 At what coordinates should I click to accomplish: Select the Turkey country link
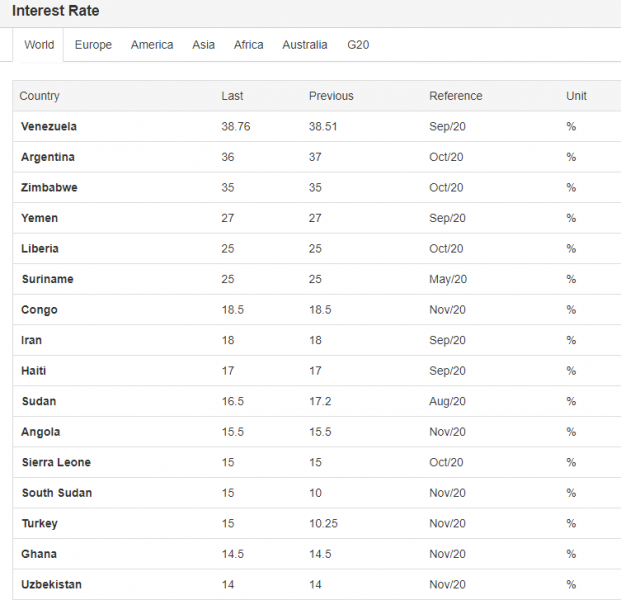(39, 523)
